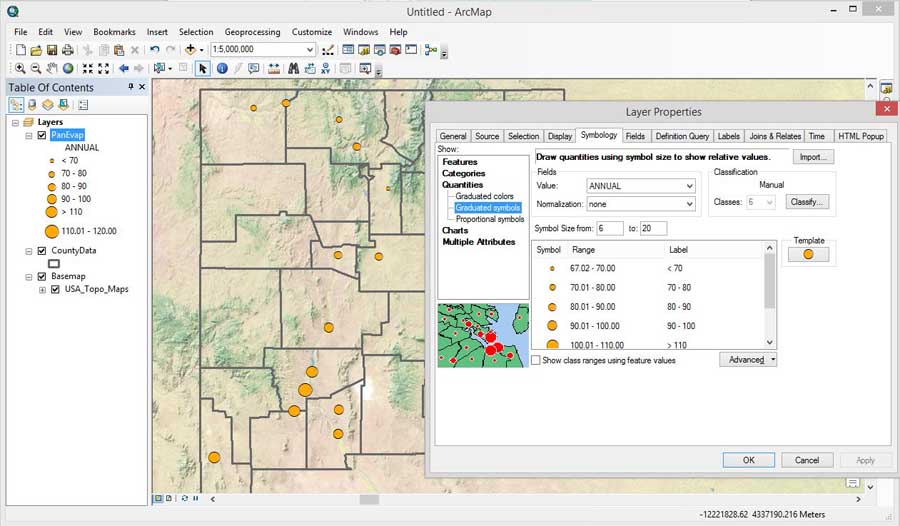Screen dimensions: 900x526
Task: Zoom to full extent with the globe
Action: click(68, 68)
